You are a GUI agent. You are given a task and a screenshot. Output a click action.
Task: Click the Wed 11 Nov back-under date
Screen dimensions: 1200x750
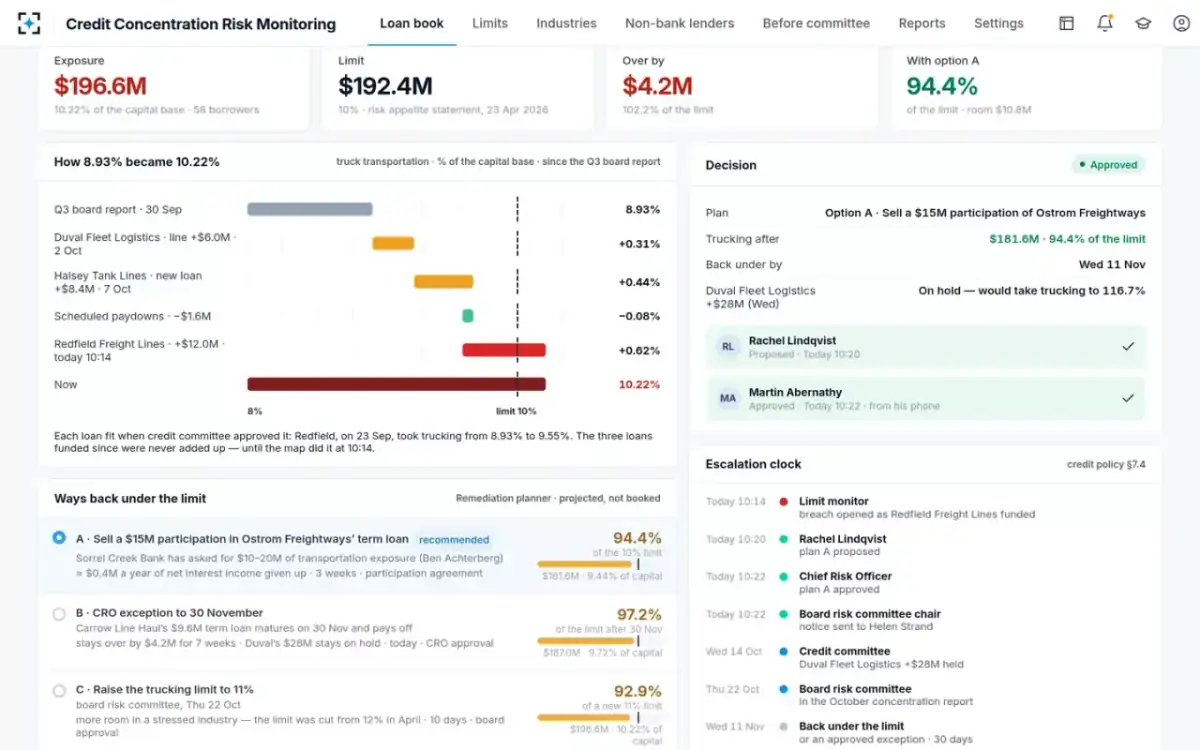(1112, 265)
